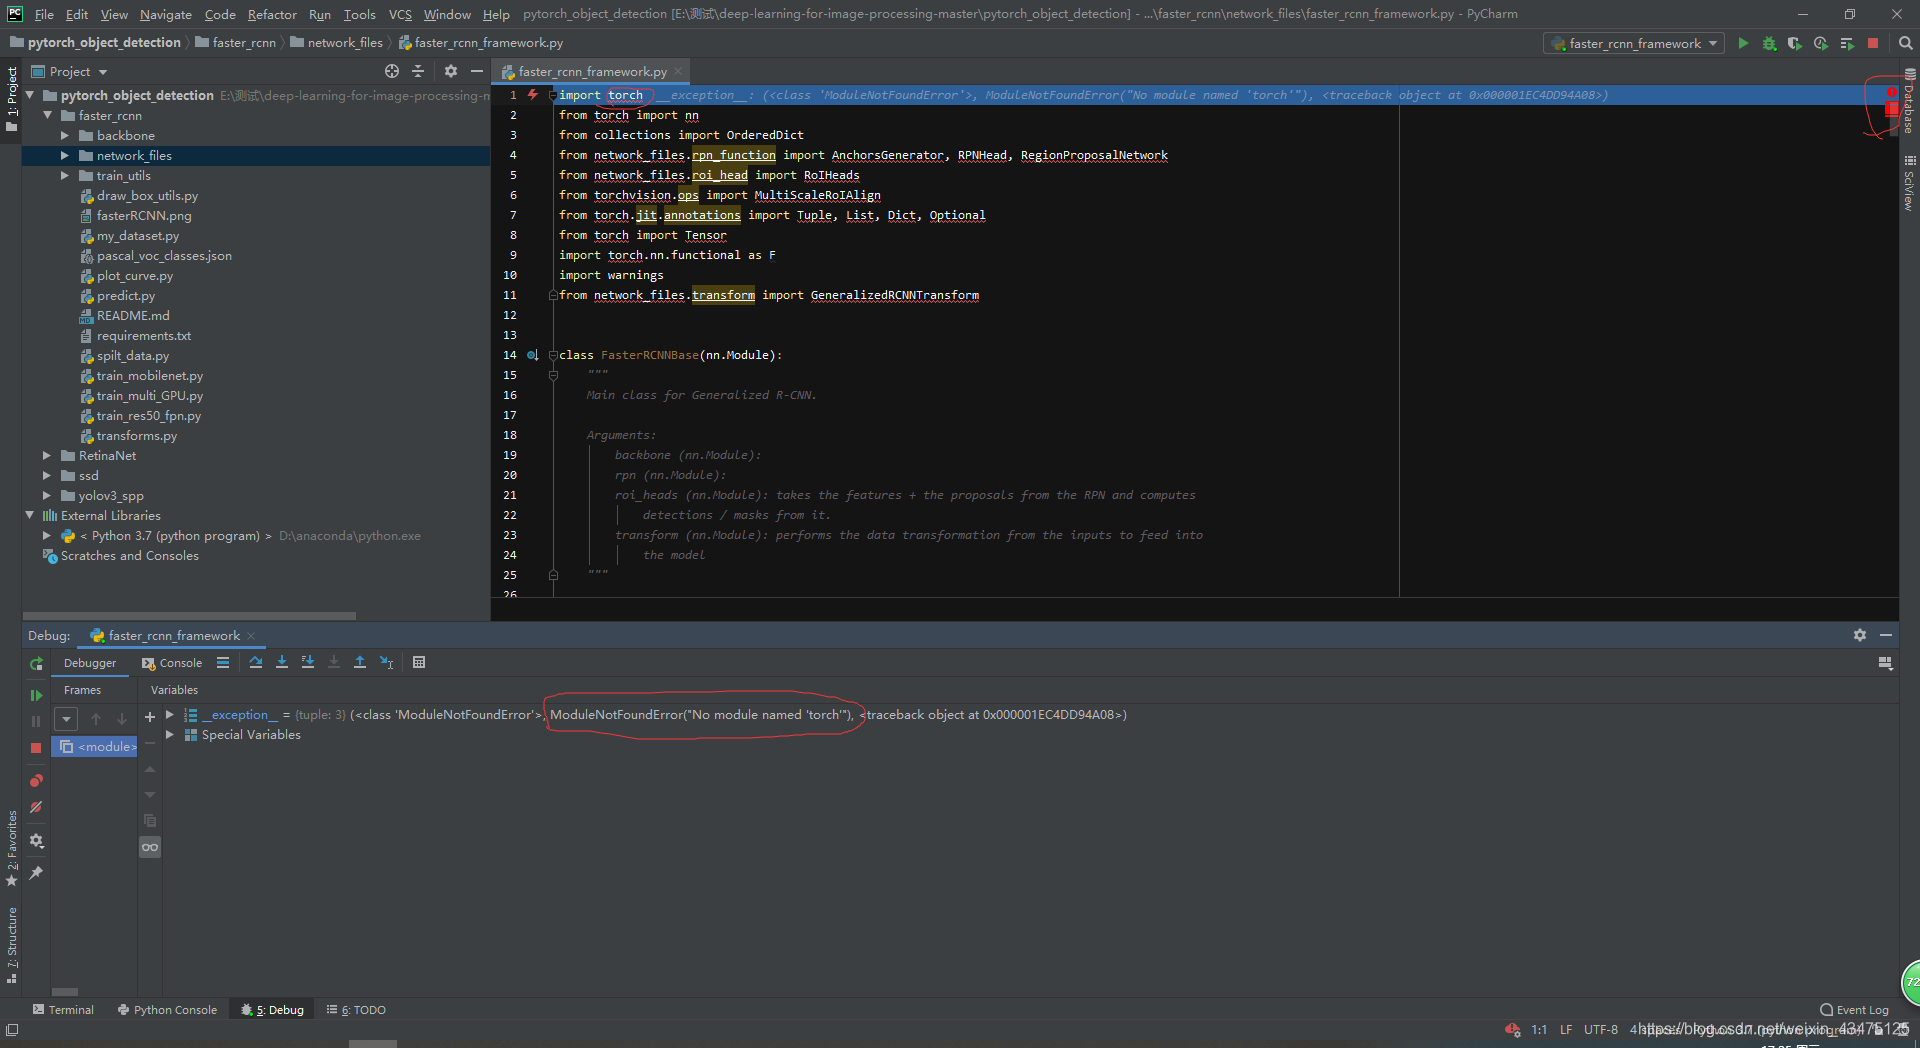This screenshot has width=1920, height=1048.
Task: Open the Debug panel settings gear
Action: (x=1859, y=635)
